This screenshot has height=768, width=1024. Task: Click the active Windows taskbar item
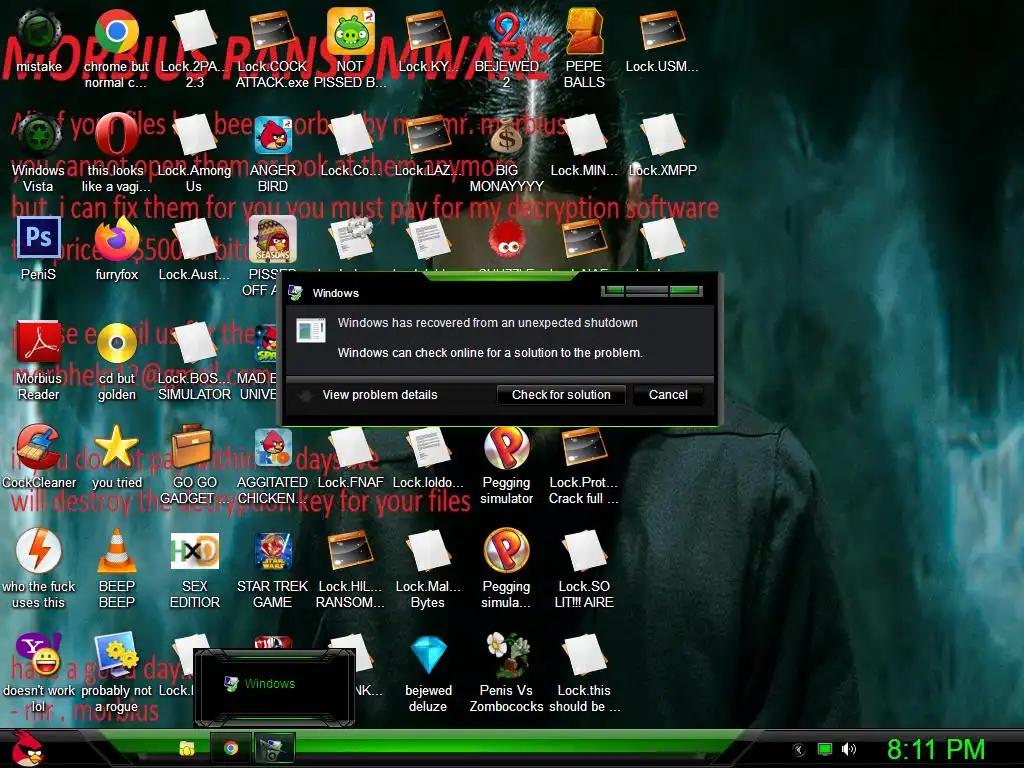point(274,748)
